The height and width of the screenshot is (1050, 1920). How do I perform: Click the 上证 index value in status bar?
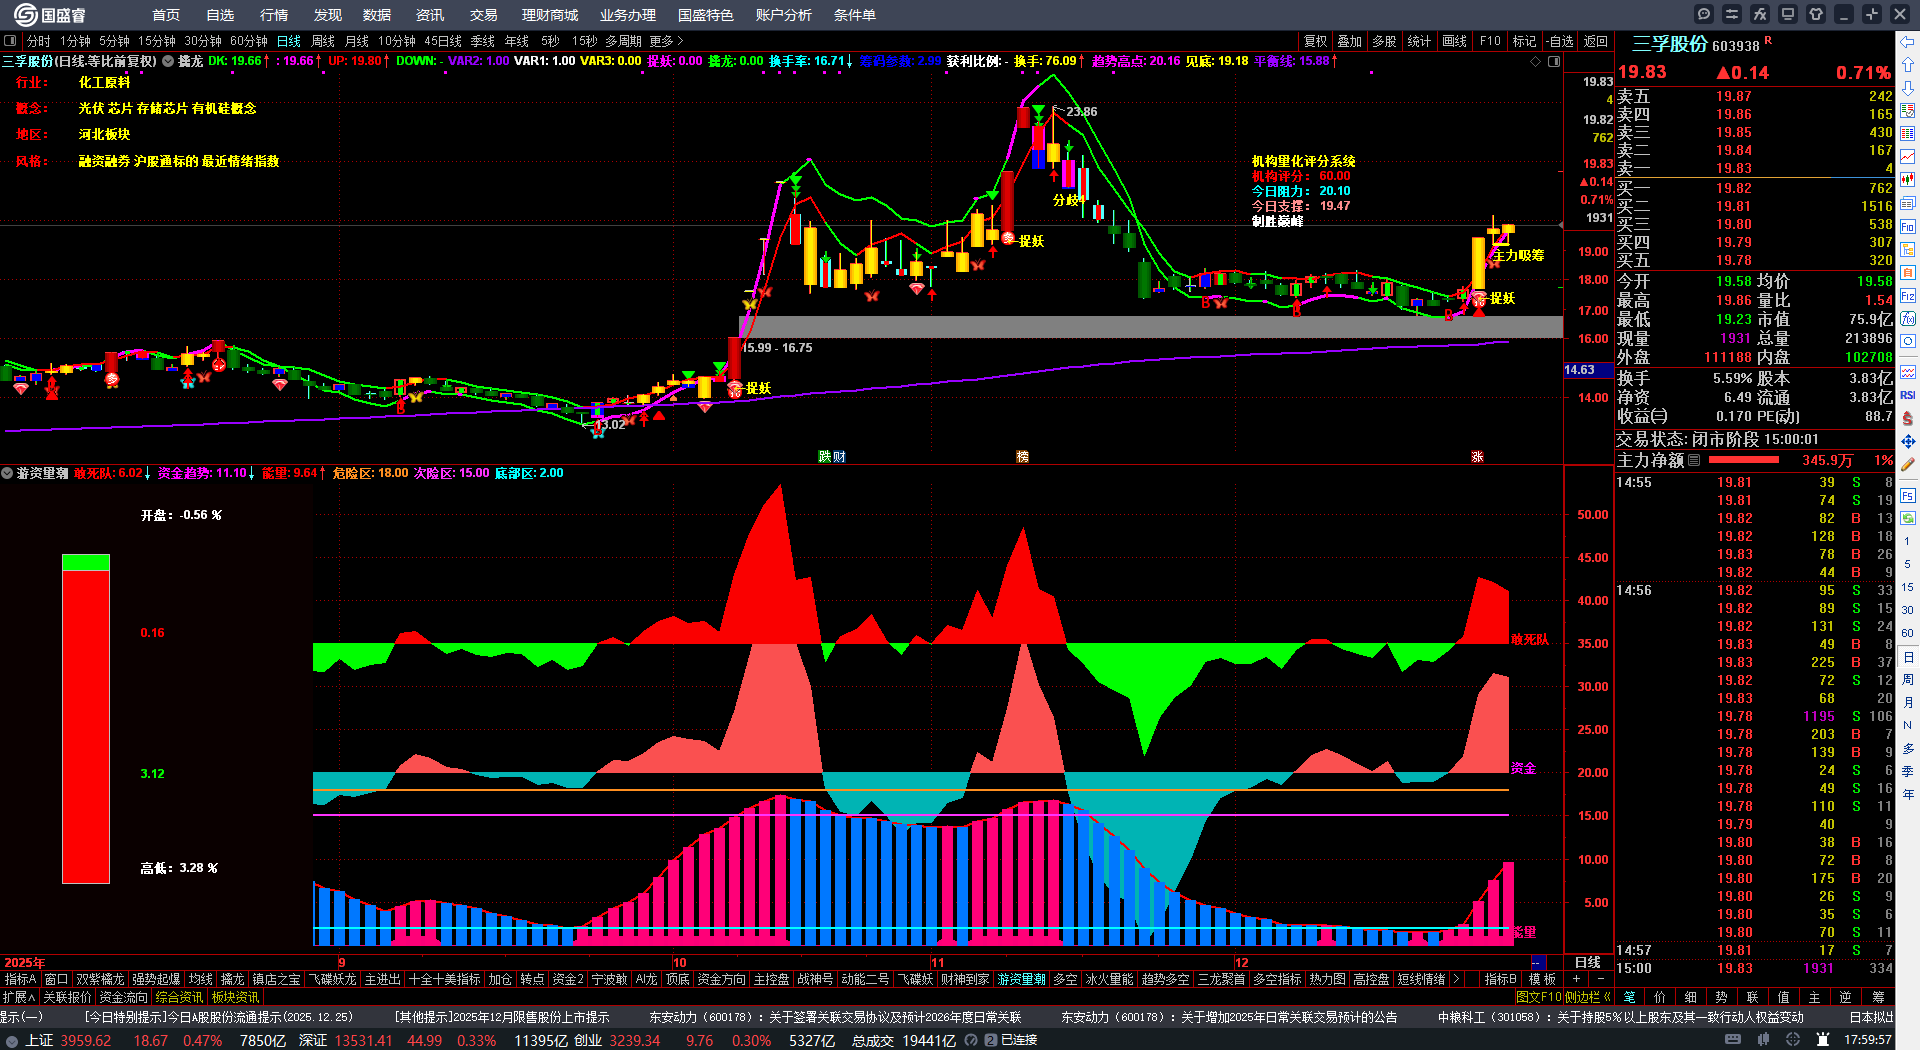pos(86,1040)
